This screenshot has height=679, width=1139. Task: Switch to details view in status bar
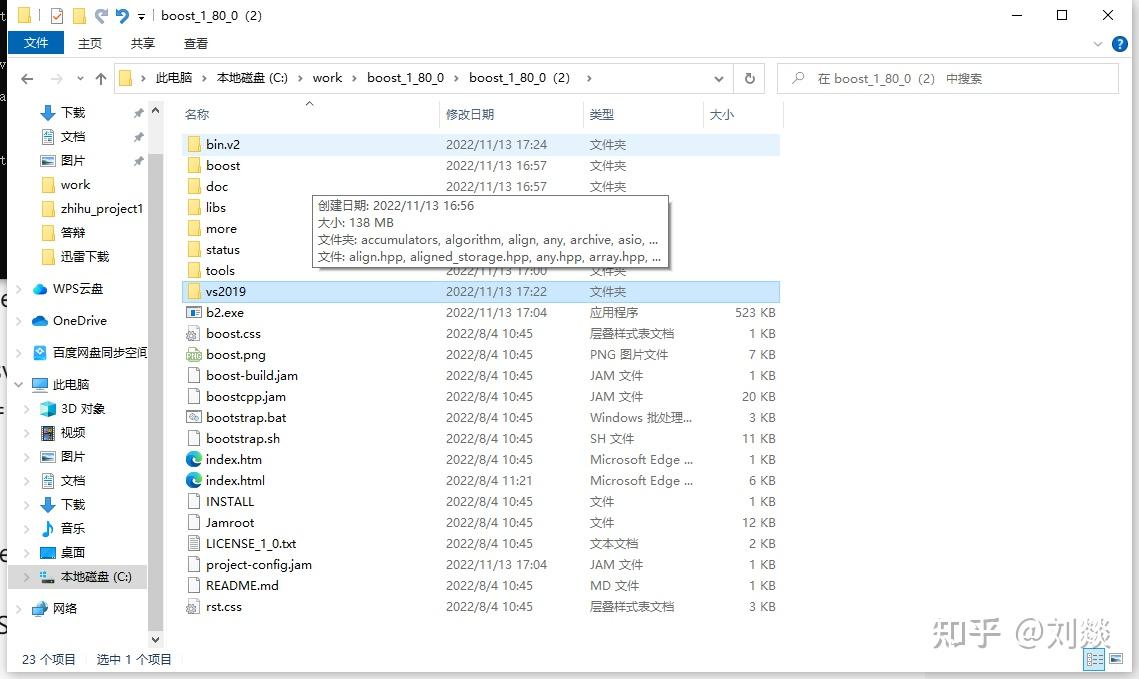point(1094,659)
